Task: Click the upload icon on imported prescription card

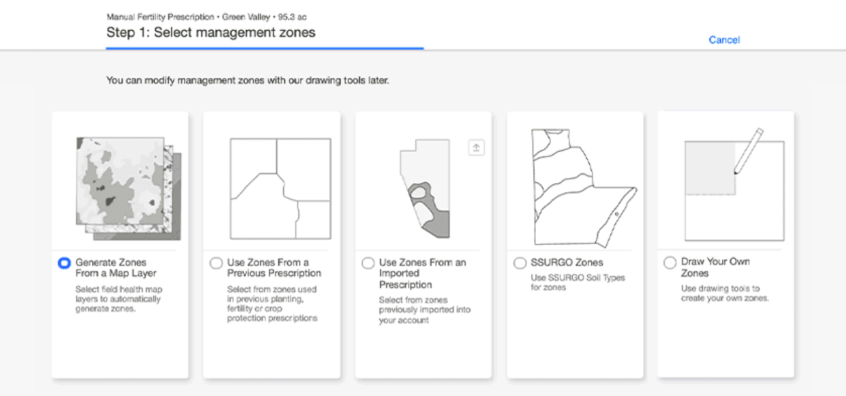Action: [476, 147]
